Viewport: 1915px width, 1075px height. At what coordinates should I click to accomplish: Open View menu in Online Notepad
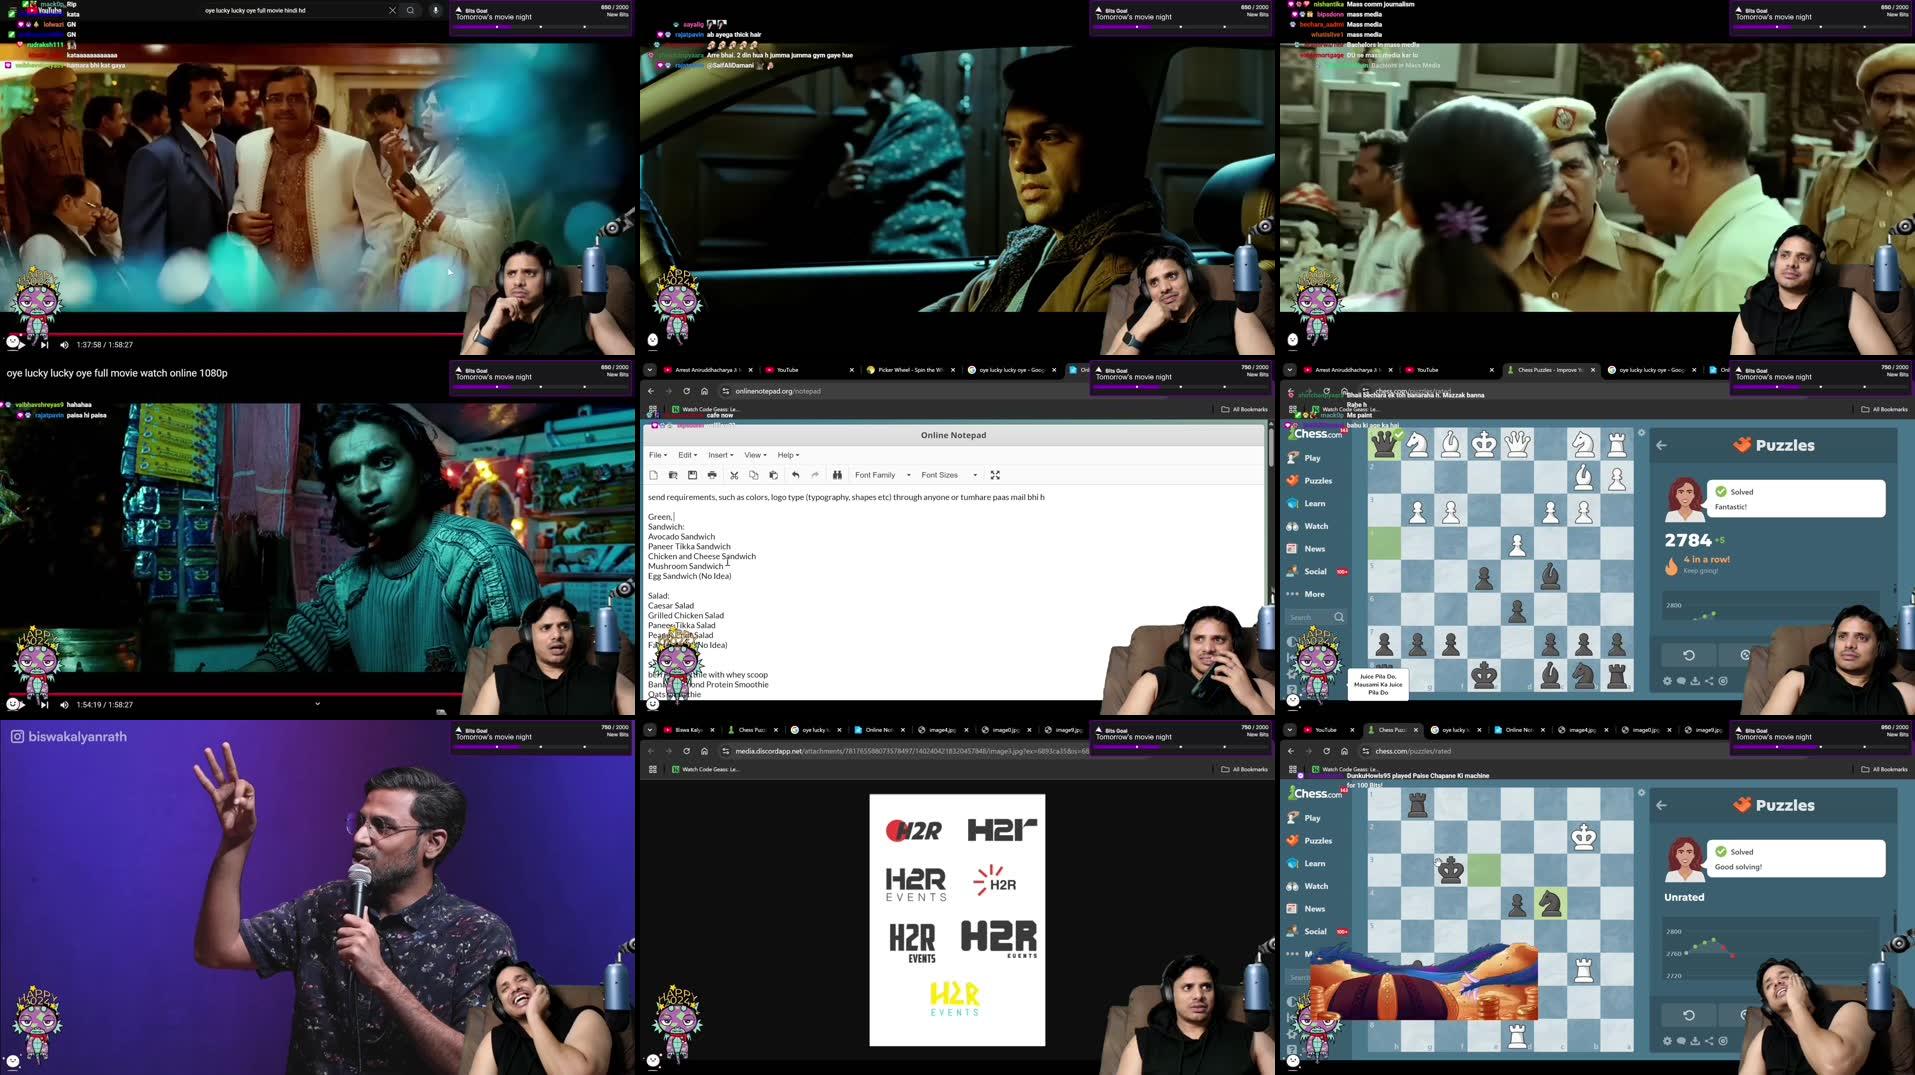click(755, 455)
